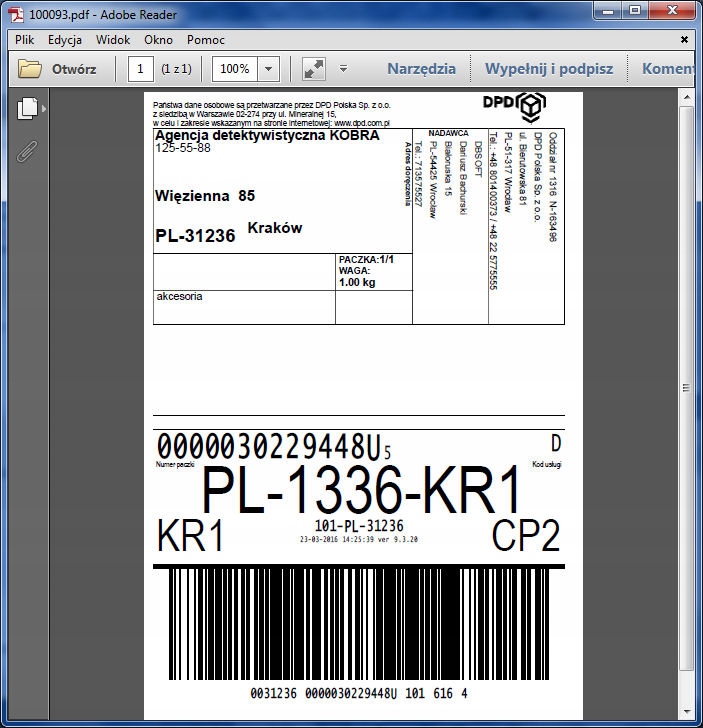703x728 pixels.
Task: Click the phone number '125-55-88'
Action: pos(183,148)
